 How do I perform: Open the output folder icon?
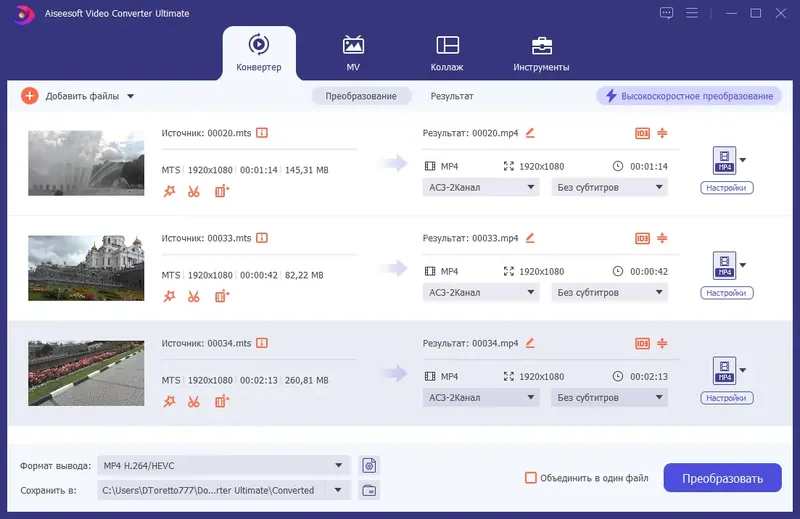369,490
